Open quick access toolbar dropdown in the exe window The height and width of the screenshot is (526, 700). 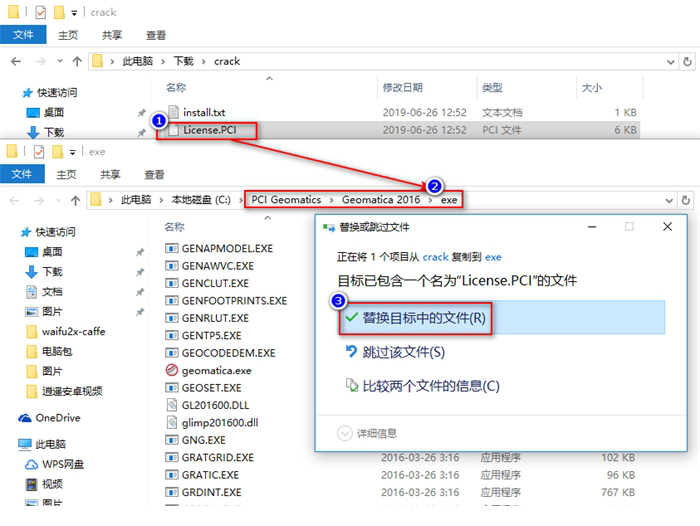pos(73,152)
